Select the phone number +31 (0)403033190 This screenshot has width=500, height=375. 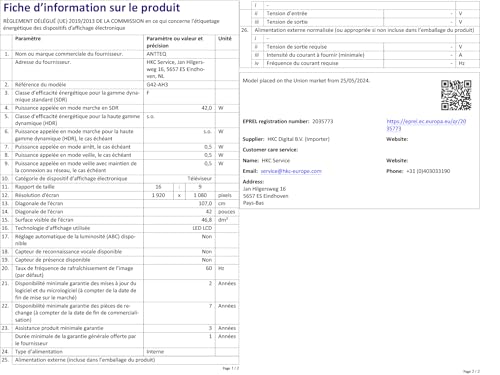(428, 171)
